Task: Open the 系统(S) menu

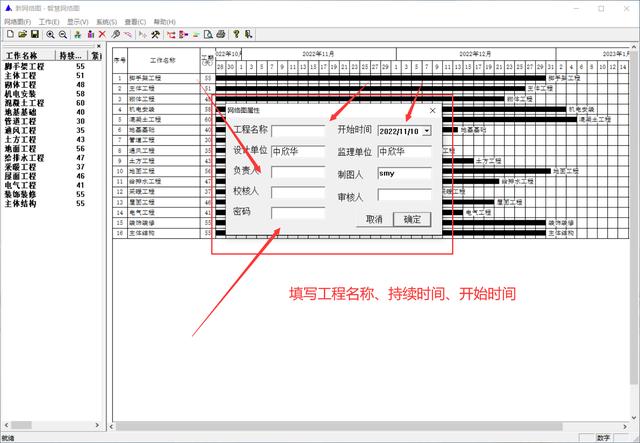Action: pos(107,22)
